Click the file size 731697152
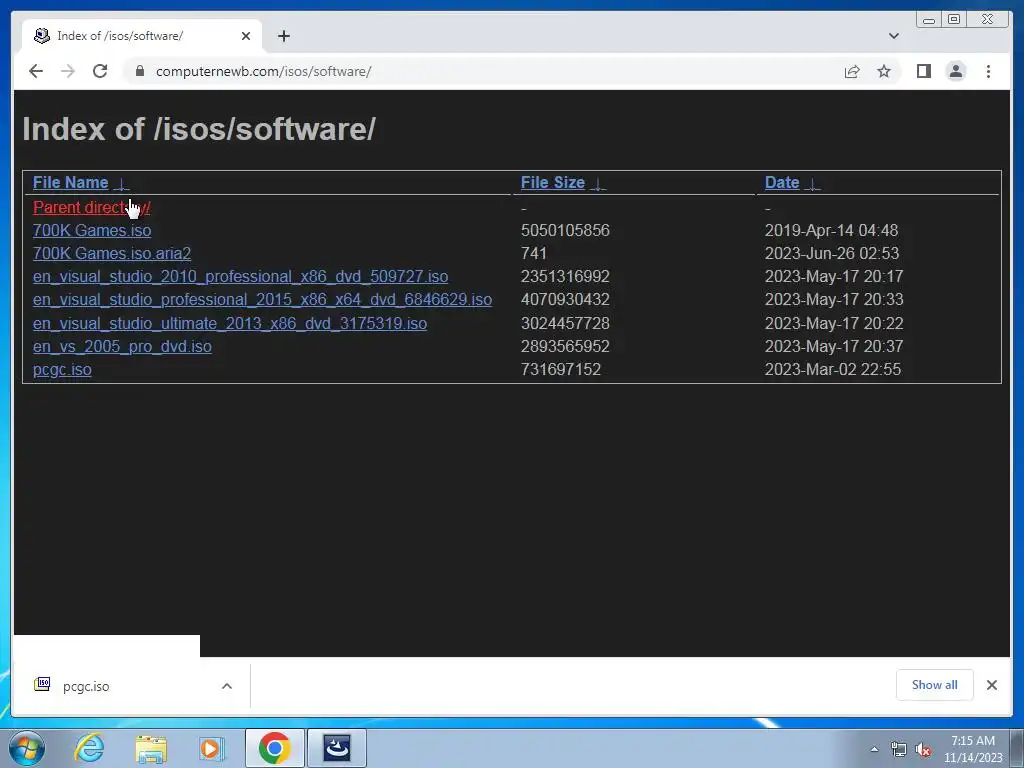Screen dimensions: 1024x768 click(560, 369)
